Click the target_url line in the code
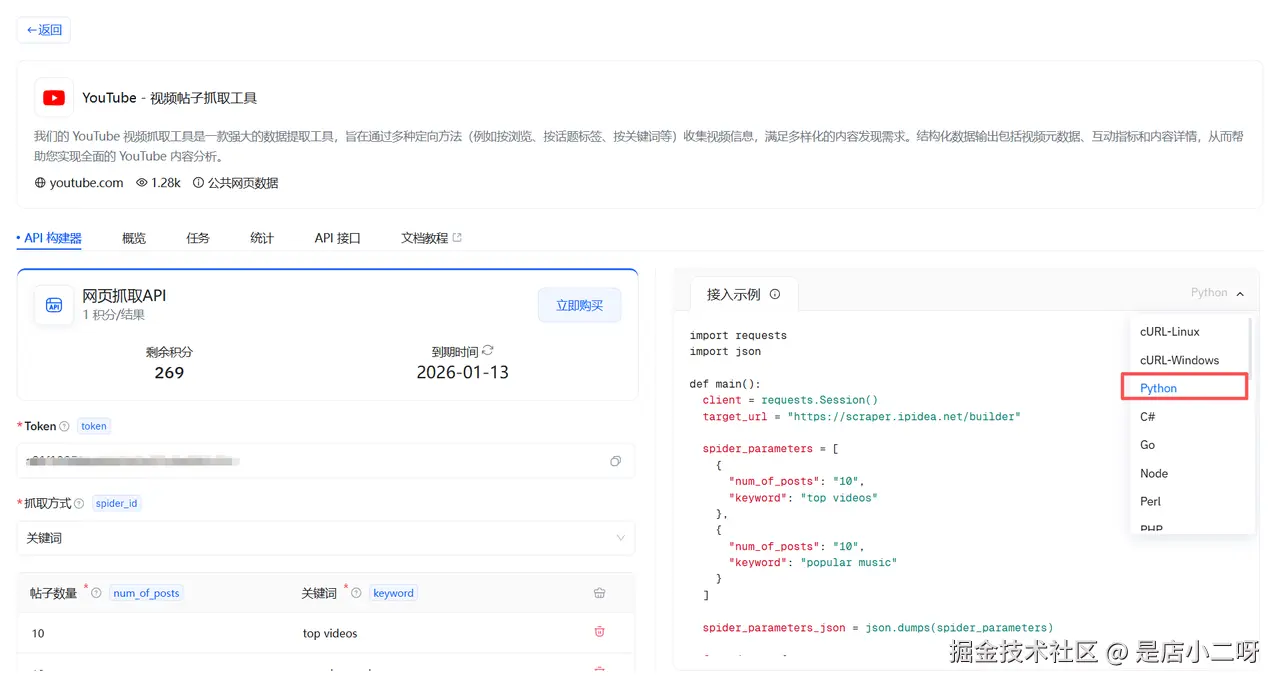The image size is (1280, 686). click(861, 416)
